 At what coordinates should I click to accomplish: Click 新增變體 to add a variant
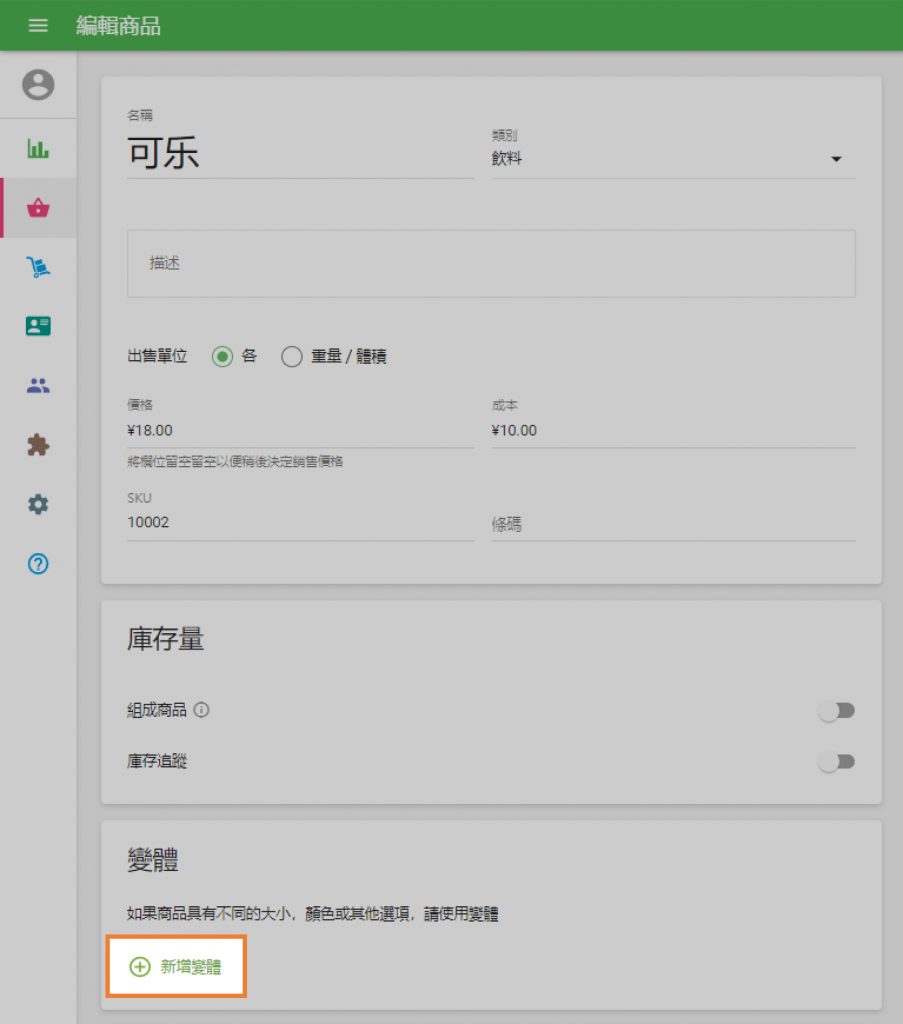[x=176, y=967]
